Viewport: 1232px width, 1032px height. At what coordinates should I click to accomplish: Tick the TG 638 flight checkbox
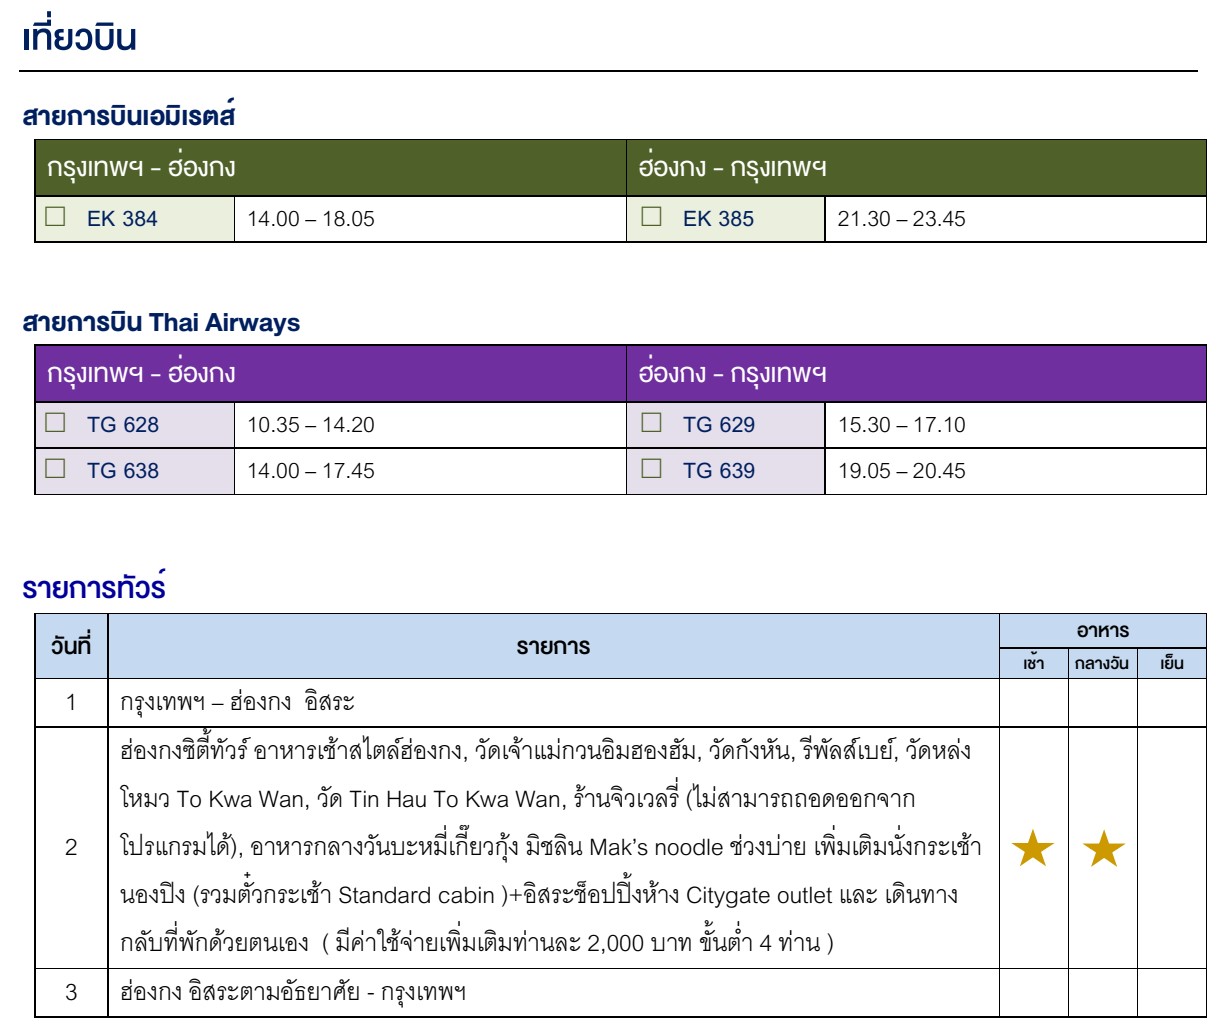[x=56, y=469]
